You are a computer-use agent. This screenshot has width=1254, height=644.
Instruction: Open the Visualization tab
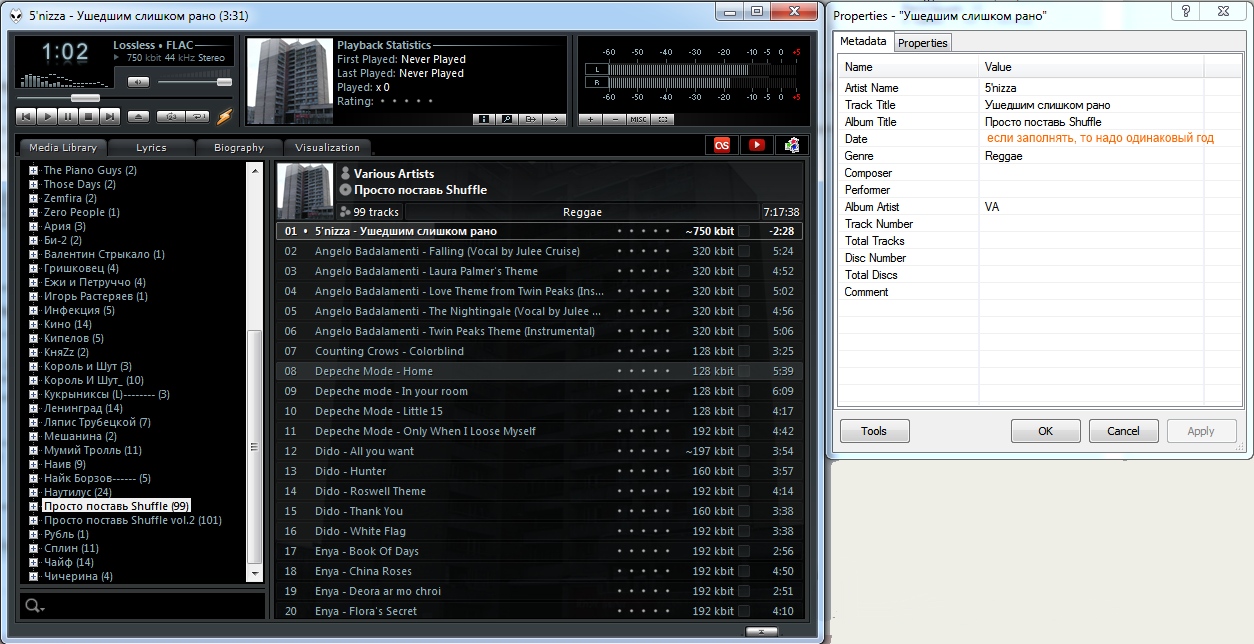(327, 147)
